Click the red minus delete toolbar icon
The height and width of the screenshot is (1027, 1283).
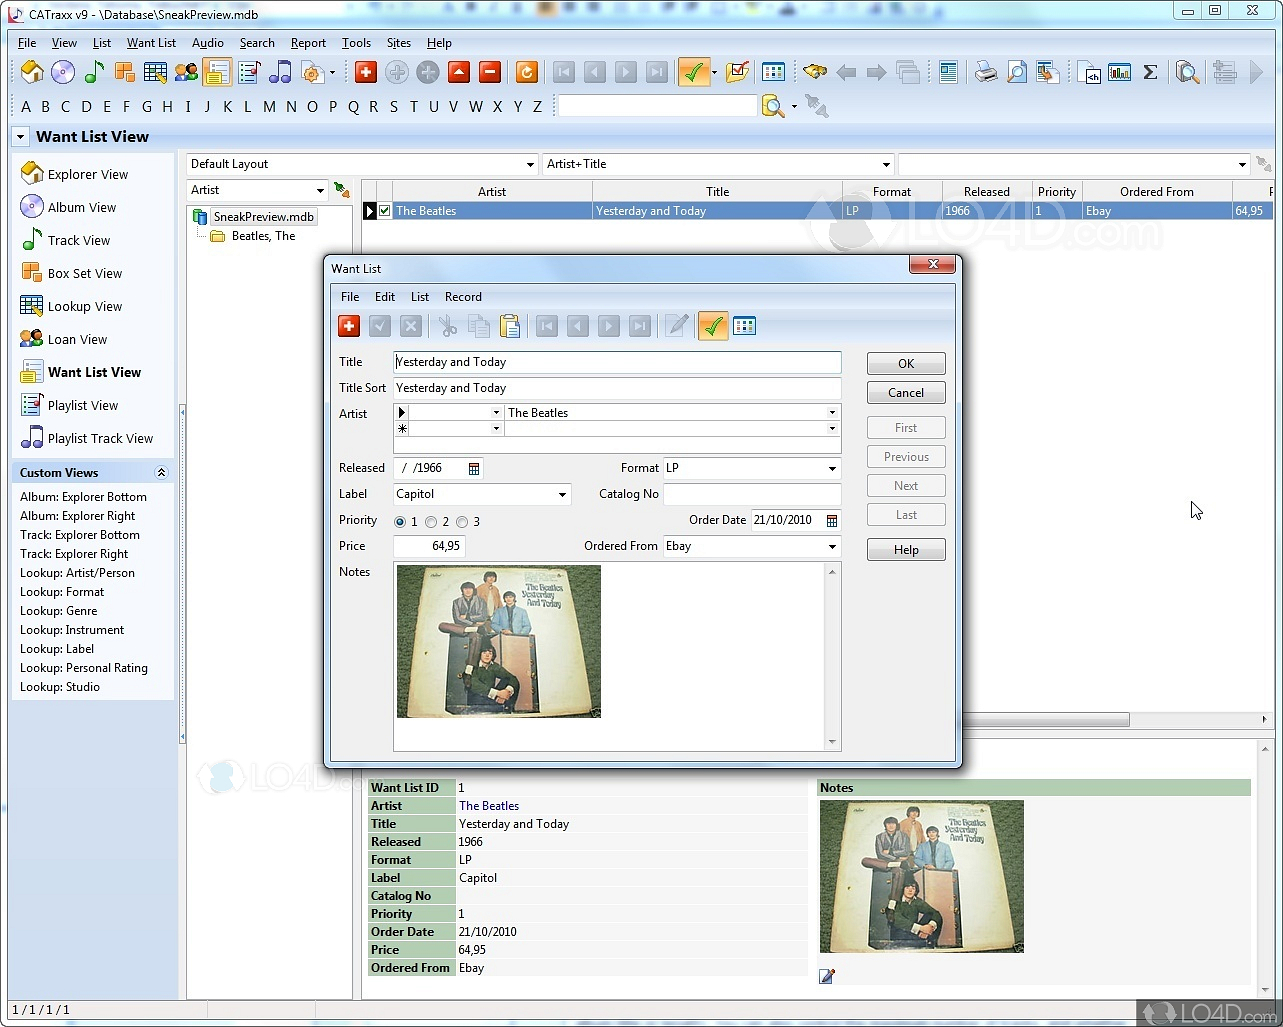[x=490, y=72]
